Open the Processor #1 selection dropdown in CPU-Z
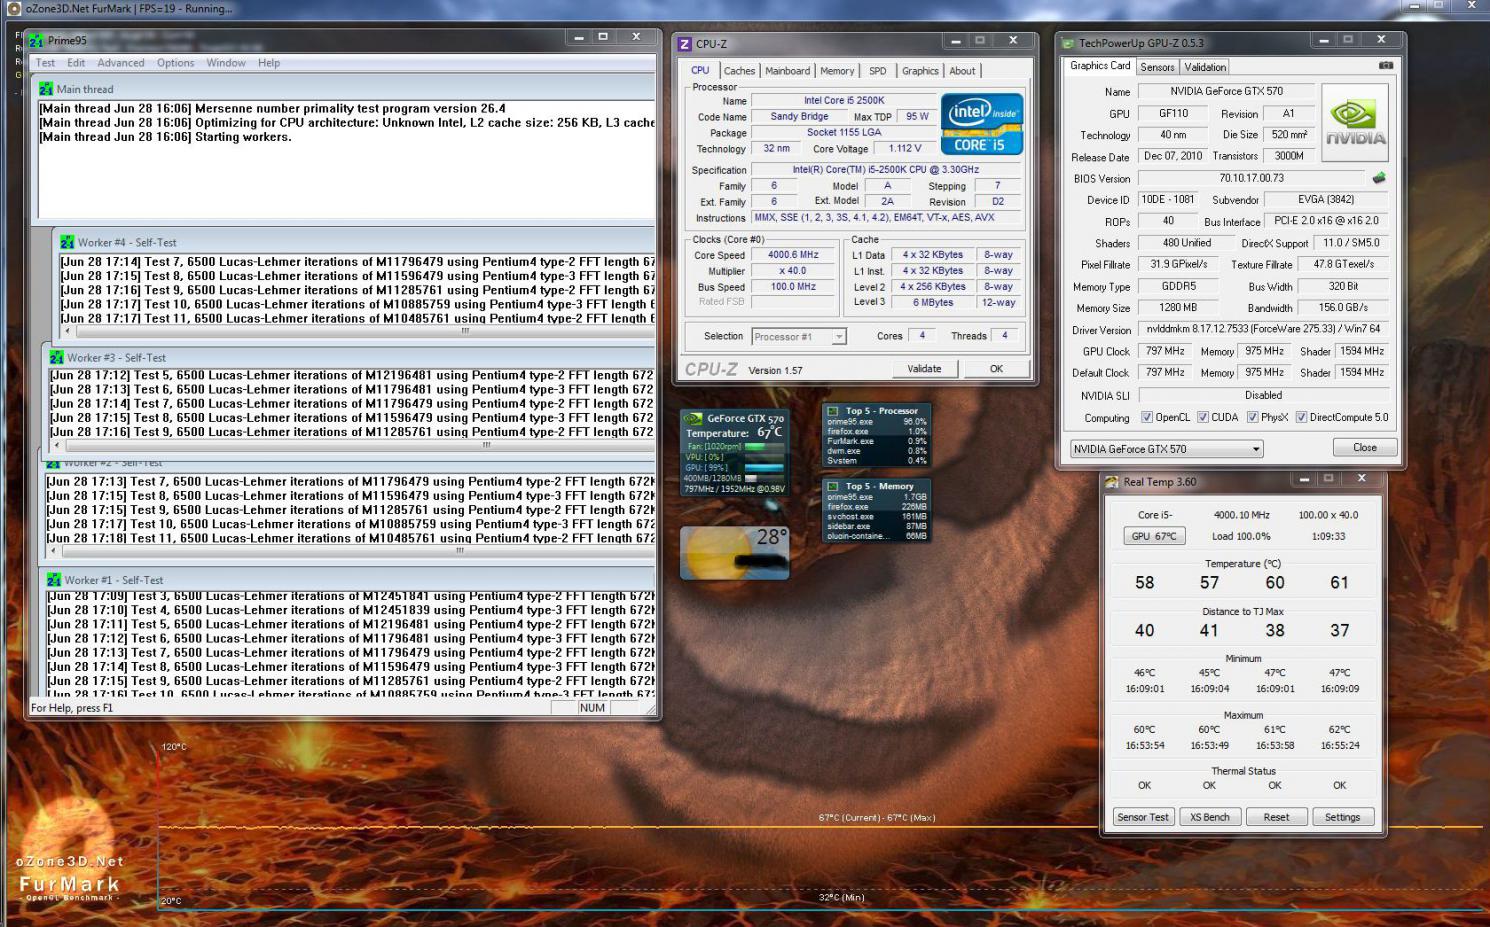Image resolution: width=1490 pixels, height=927 pixels. click(x=800, y=337)
